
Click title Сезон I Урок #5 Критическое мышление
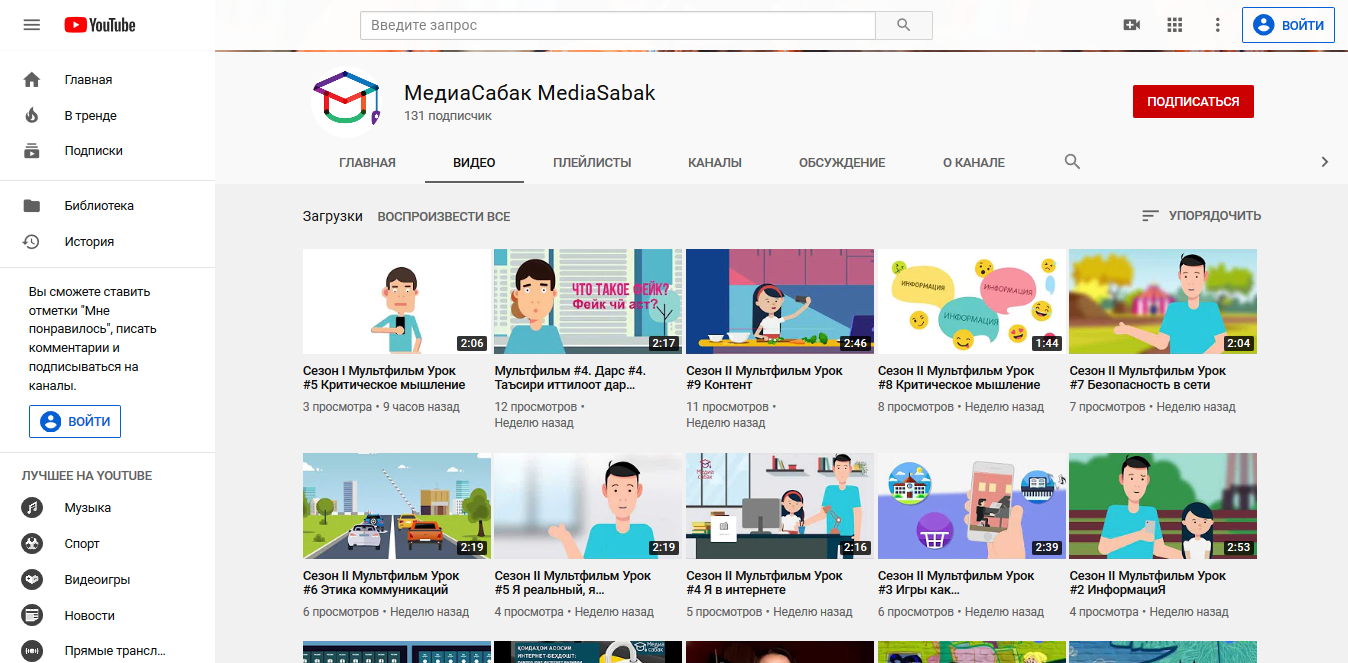tap(384, 378)
